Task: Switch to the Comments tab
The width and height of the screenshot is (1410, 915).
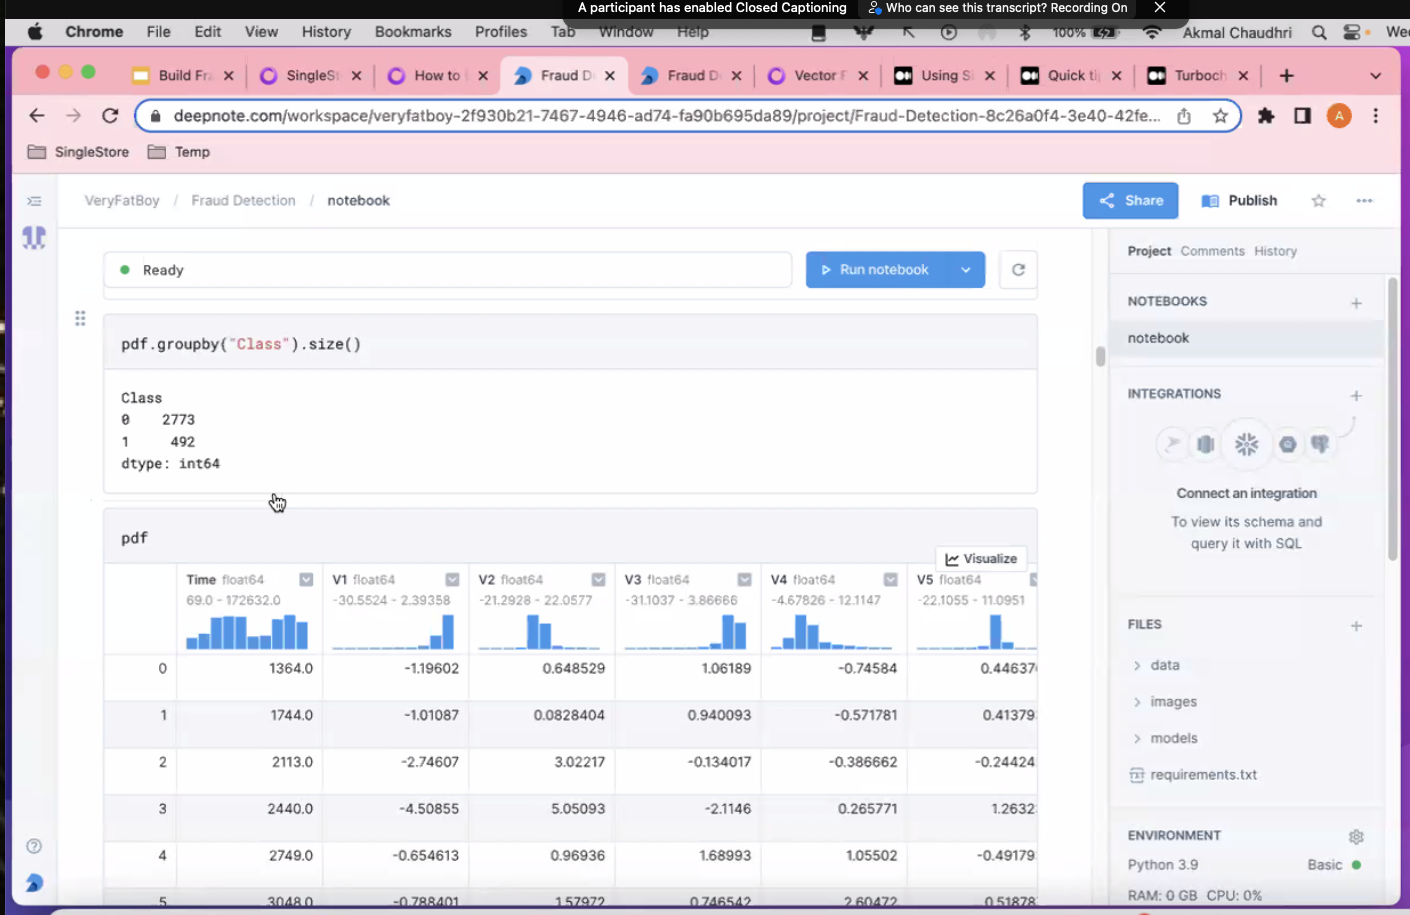Action: [x=1212, y=251]
